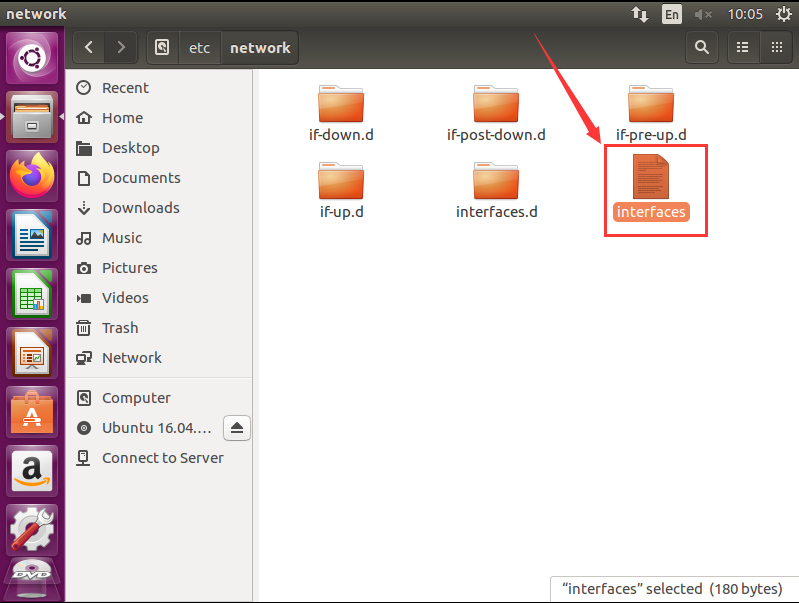Image resolution: width=799 pixels, height=603 pixels.
Task: Select the network path segment
Action: pos(260,47)
